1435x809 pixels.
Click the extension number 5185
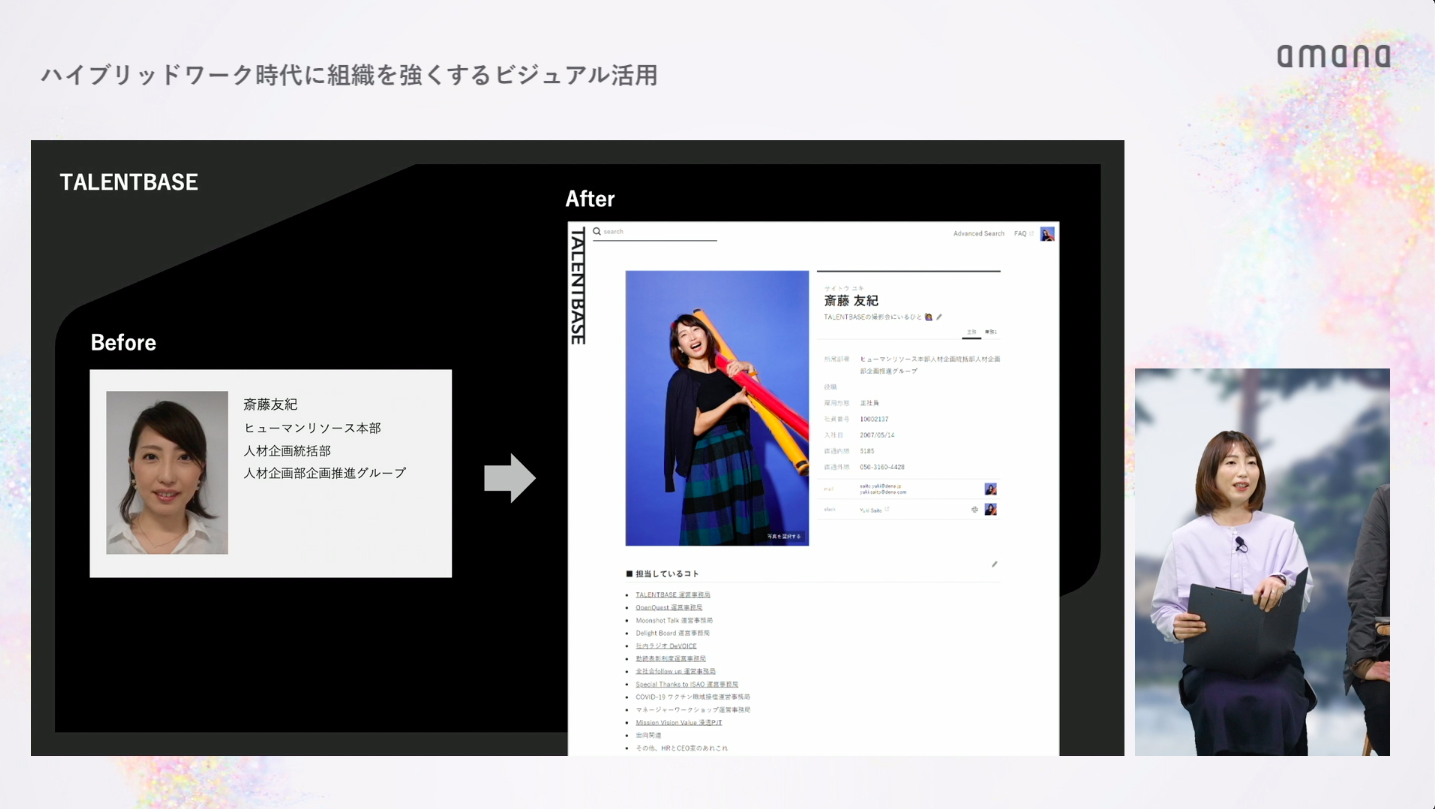click(x=867, y=451)
